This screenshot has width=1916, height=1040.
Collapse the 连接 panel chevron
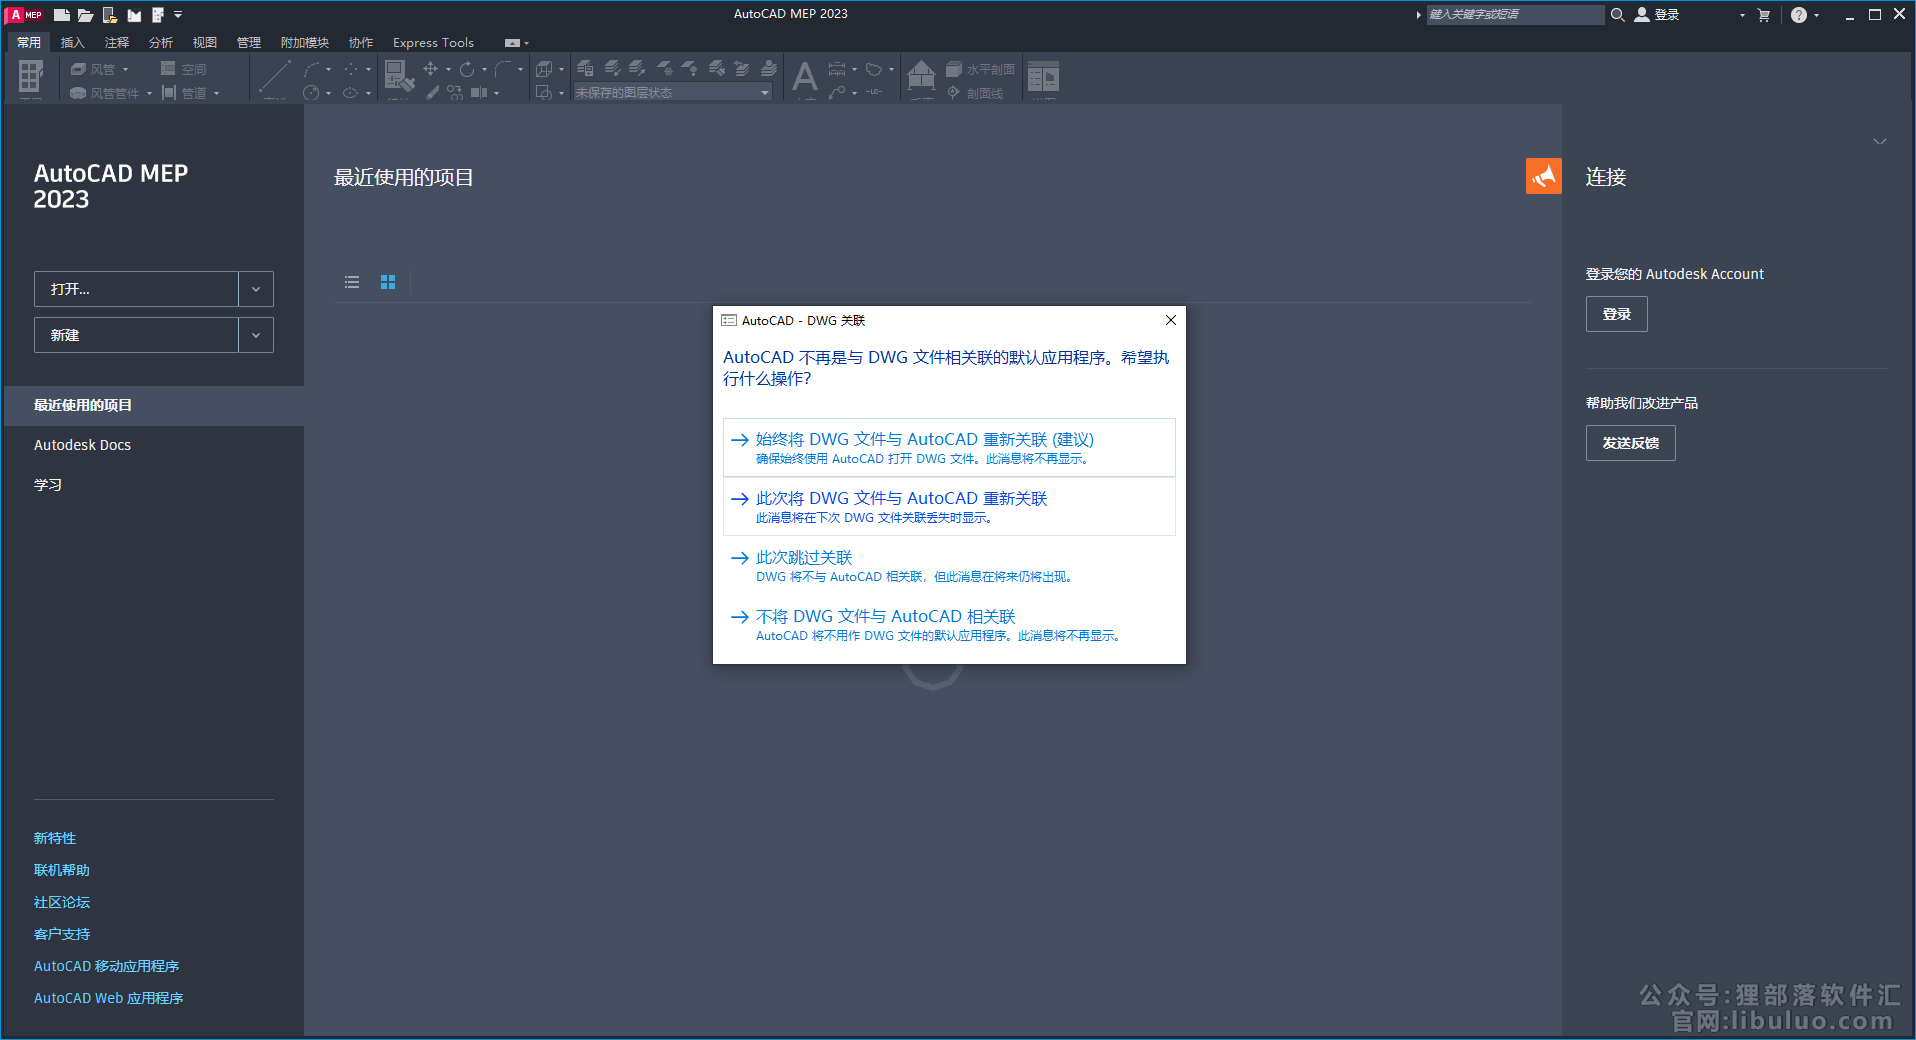1879,141
